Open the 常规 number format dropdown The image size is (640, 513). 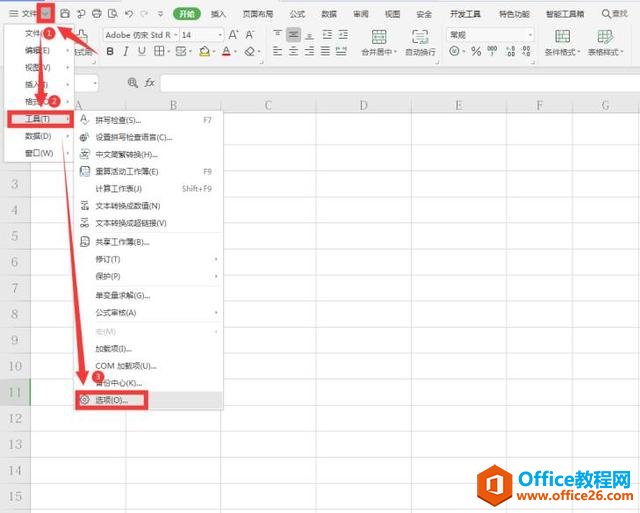point(530,35)
